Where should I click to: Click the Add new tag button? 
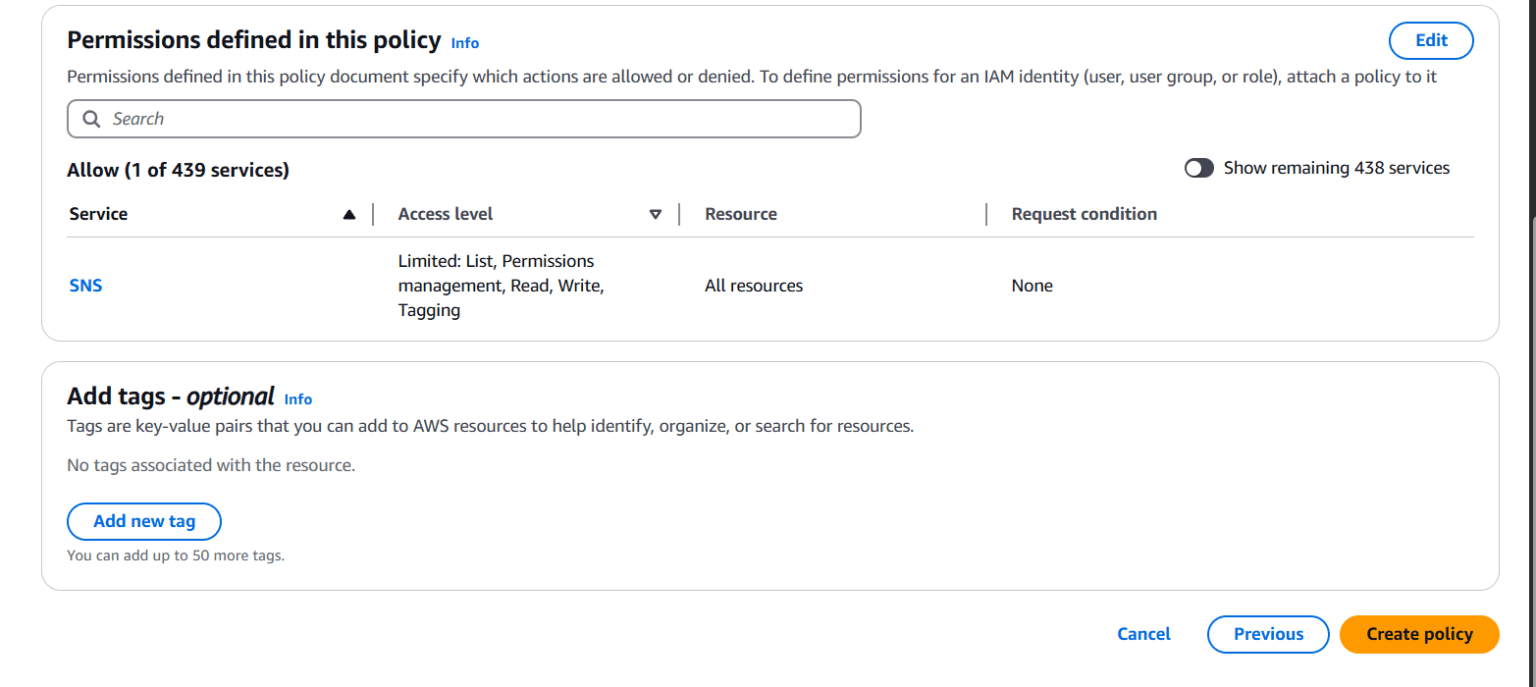coord(144,521)
